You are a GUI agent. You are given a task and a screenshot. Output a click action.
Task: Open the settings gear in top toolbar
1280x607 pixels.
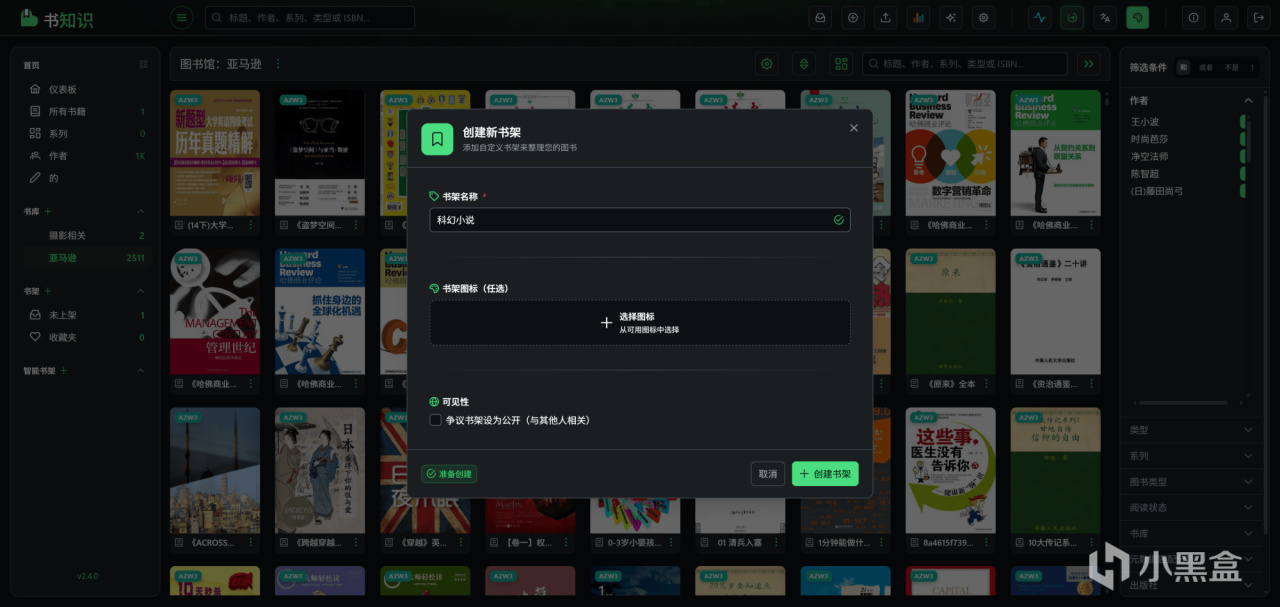[985, 17]
